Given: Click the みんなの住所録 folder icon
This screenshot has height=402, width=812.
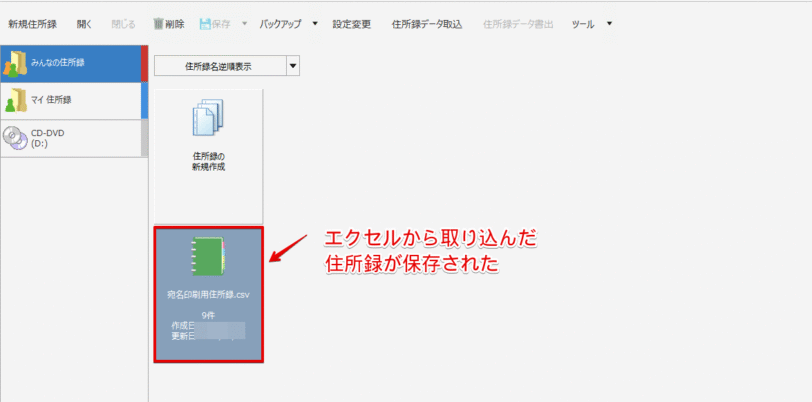Looking at the screenshot, I should click(x=14, y=65).
